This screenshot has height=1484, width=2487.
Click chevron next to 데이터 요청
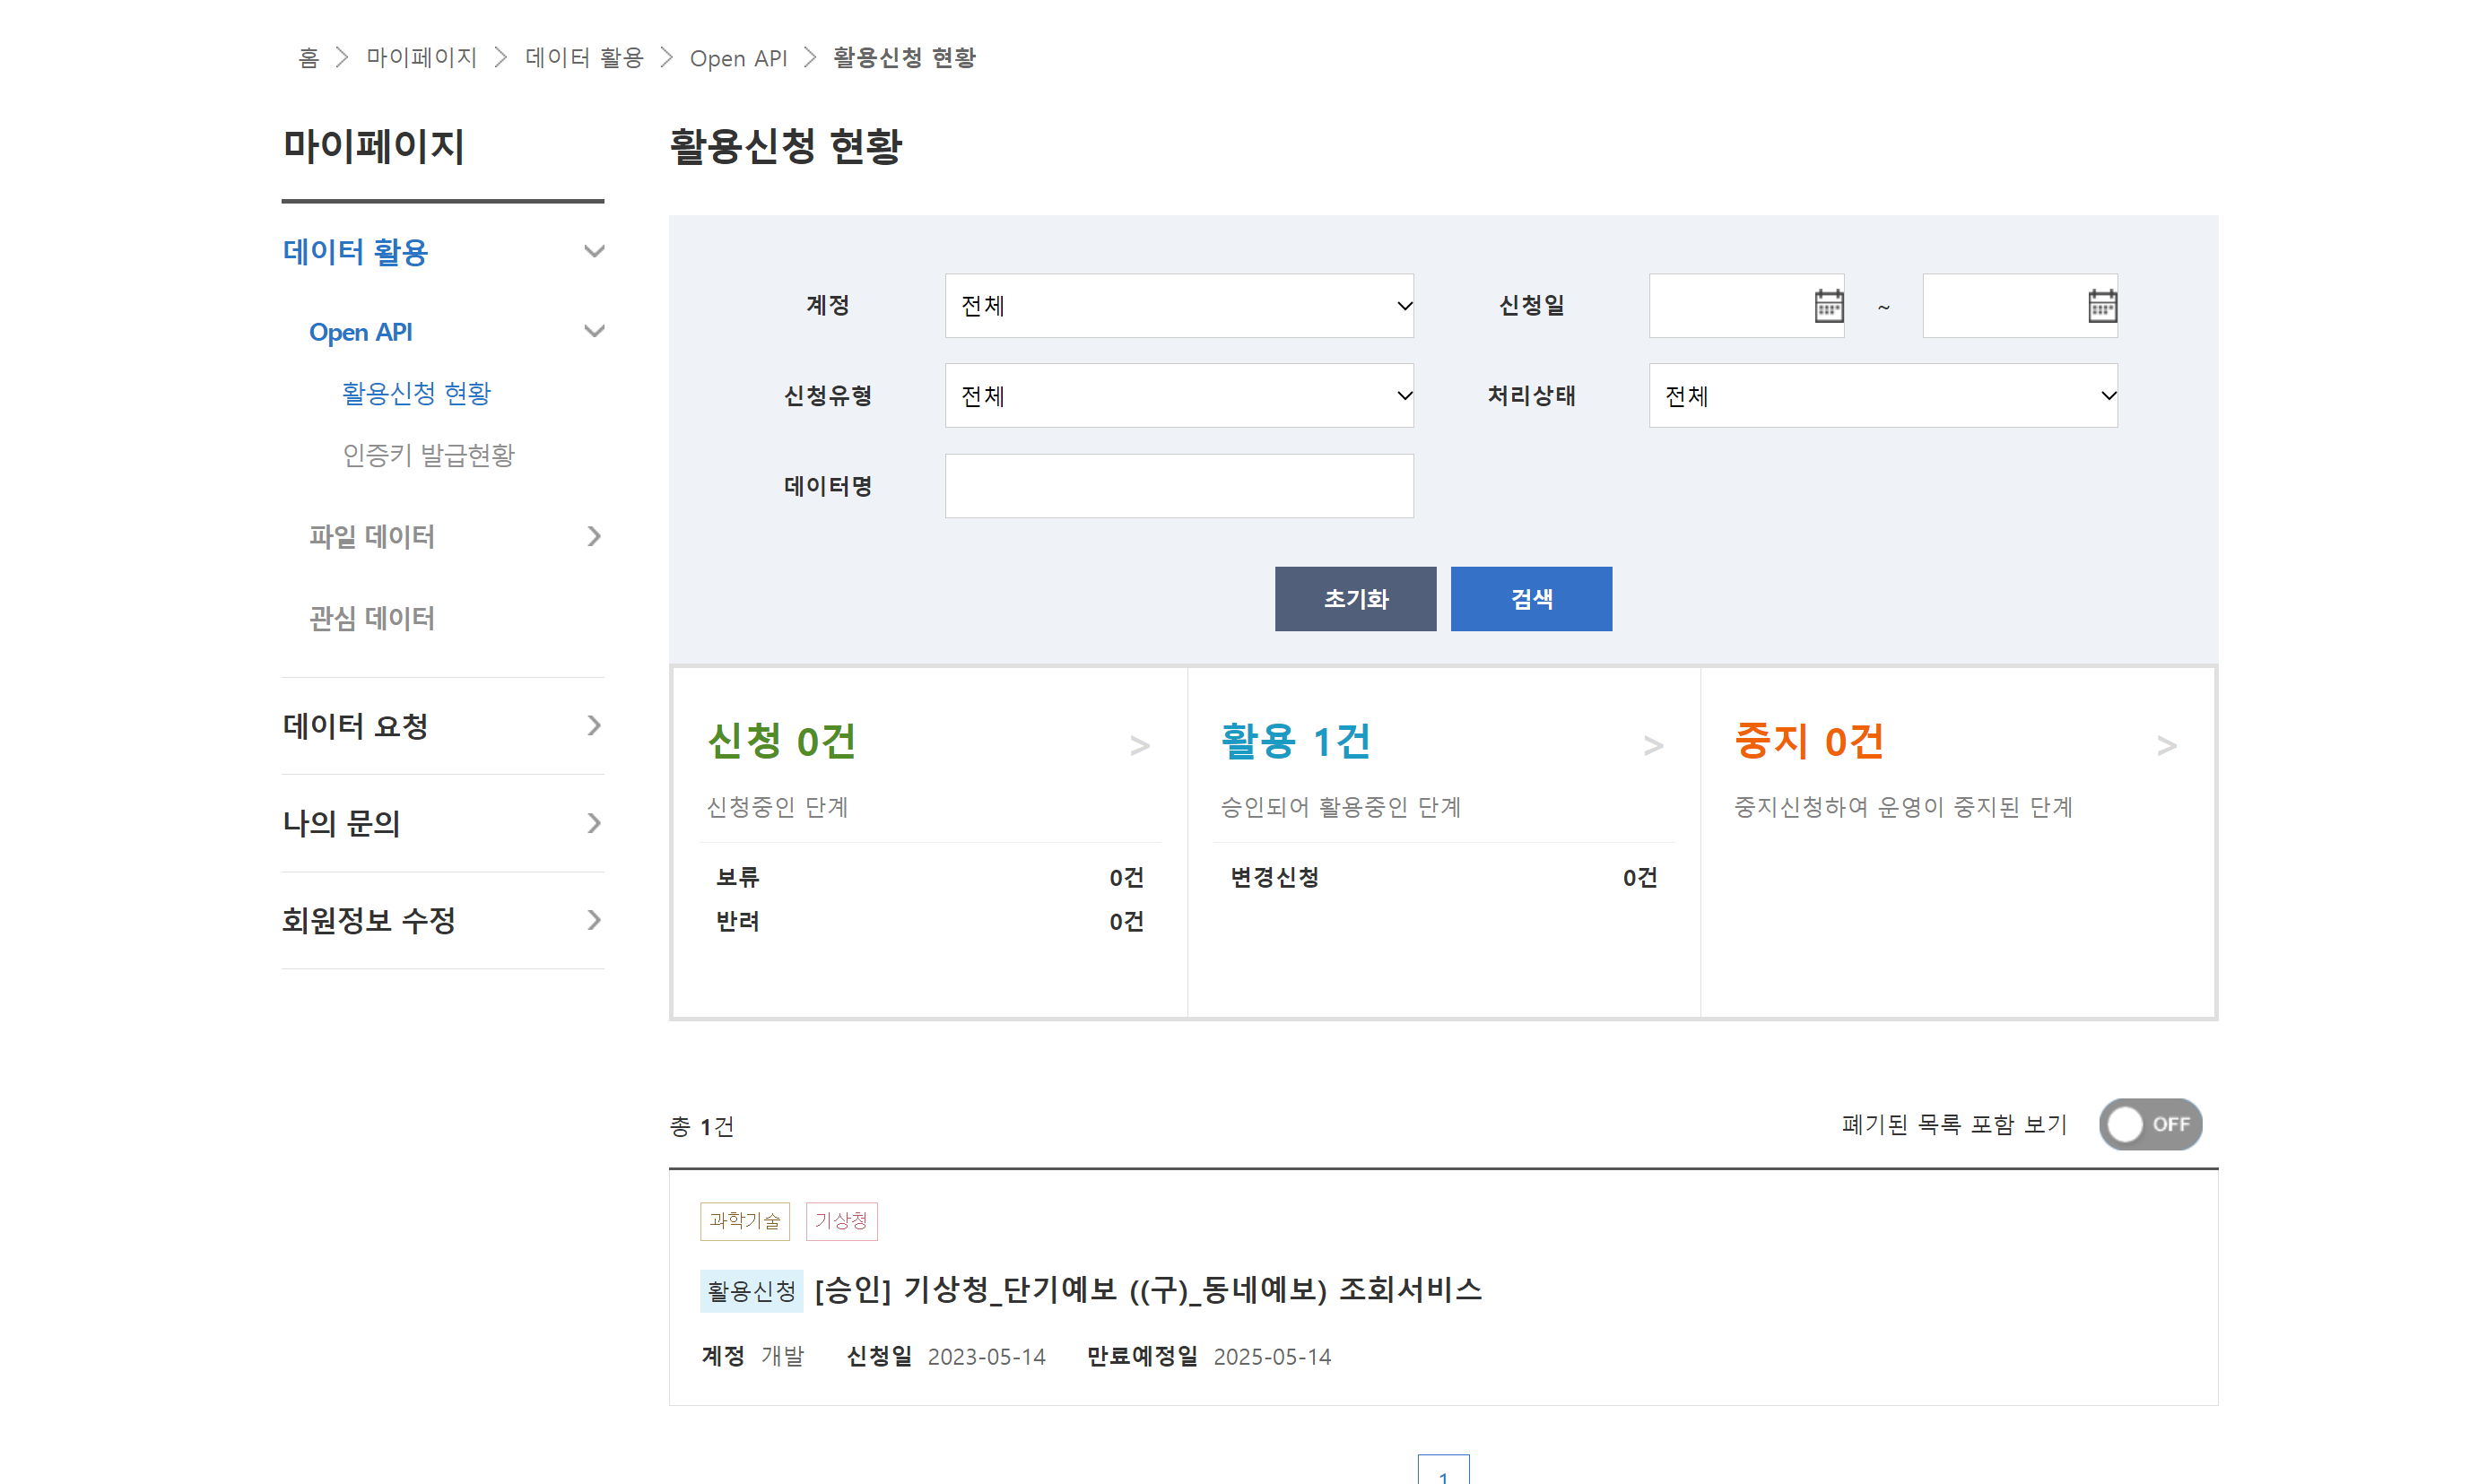(594, 725)
